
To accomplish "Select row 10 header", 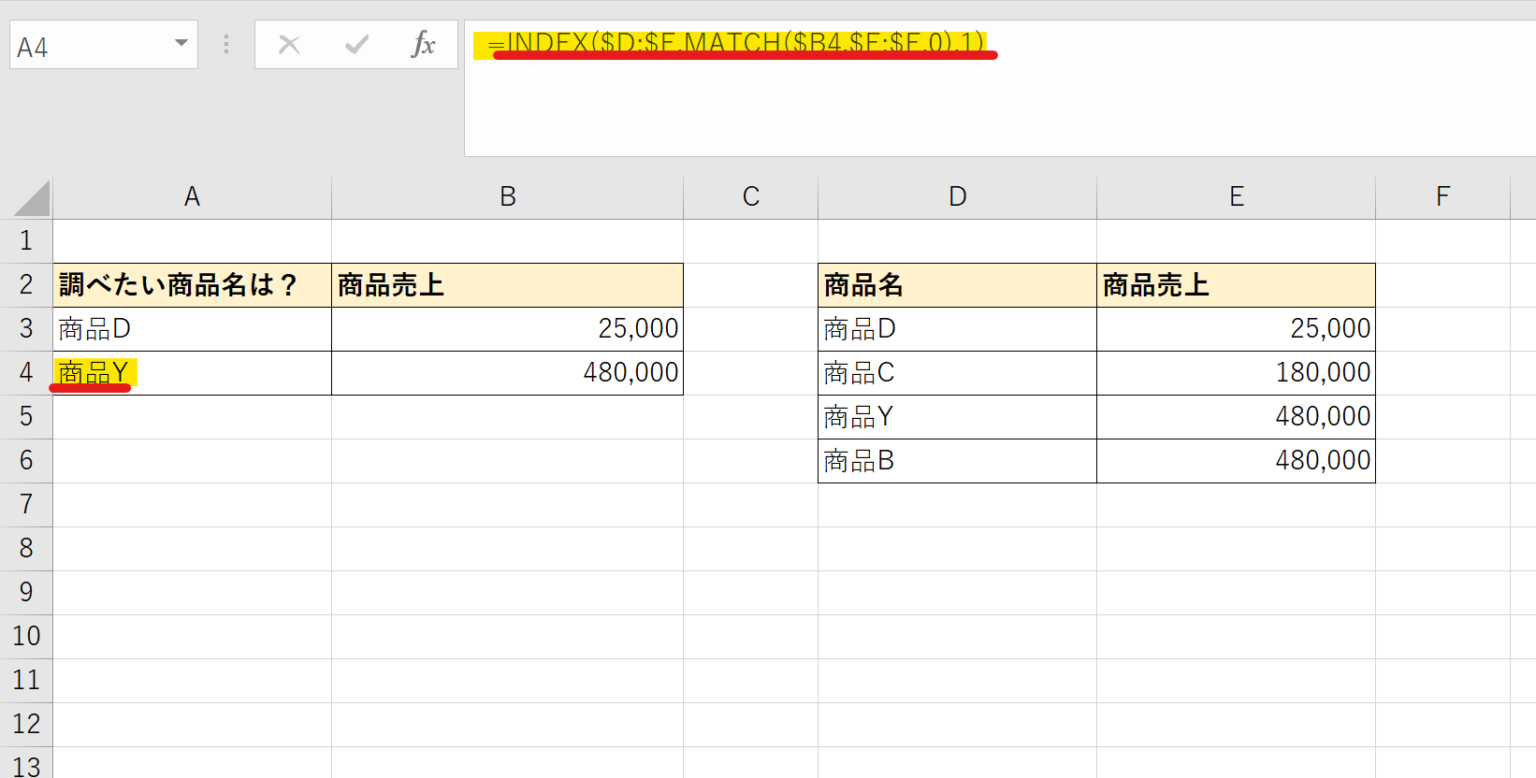I will point(26,637).
